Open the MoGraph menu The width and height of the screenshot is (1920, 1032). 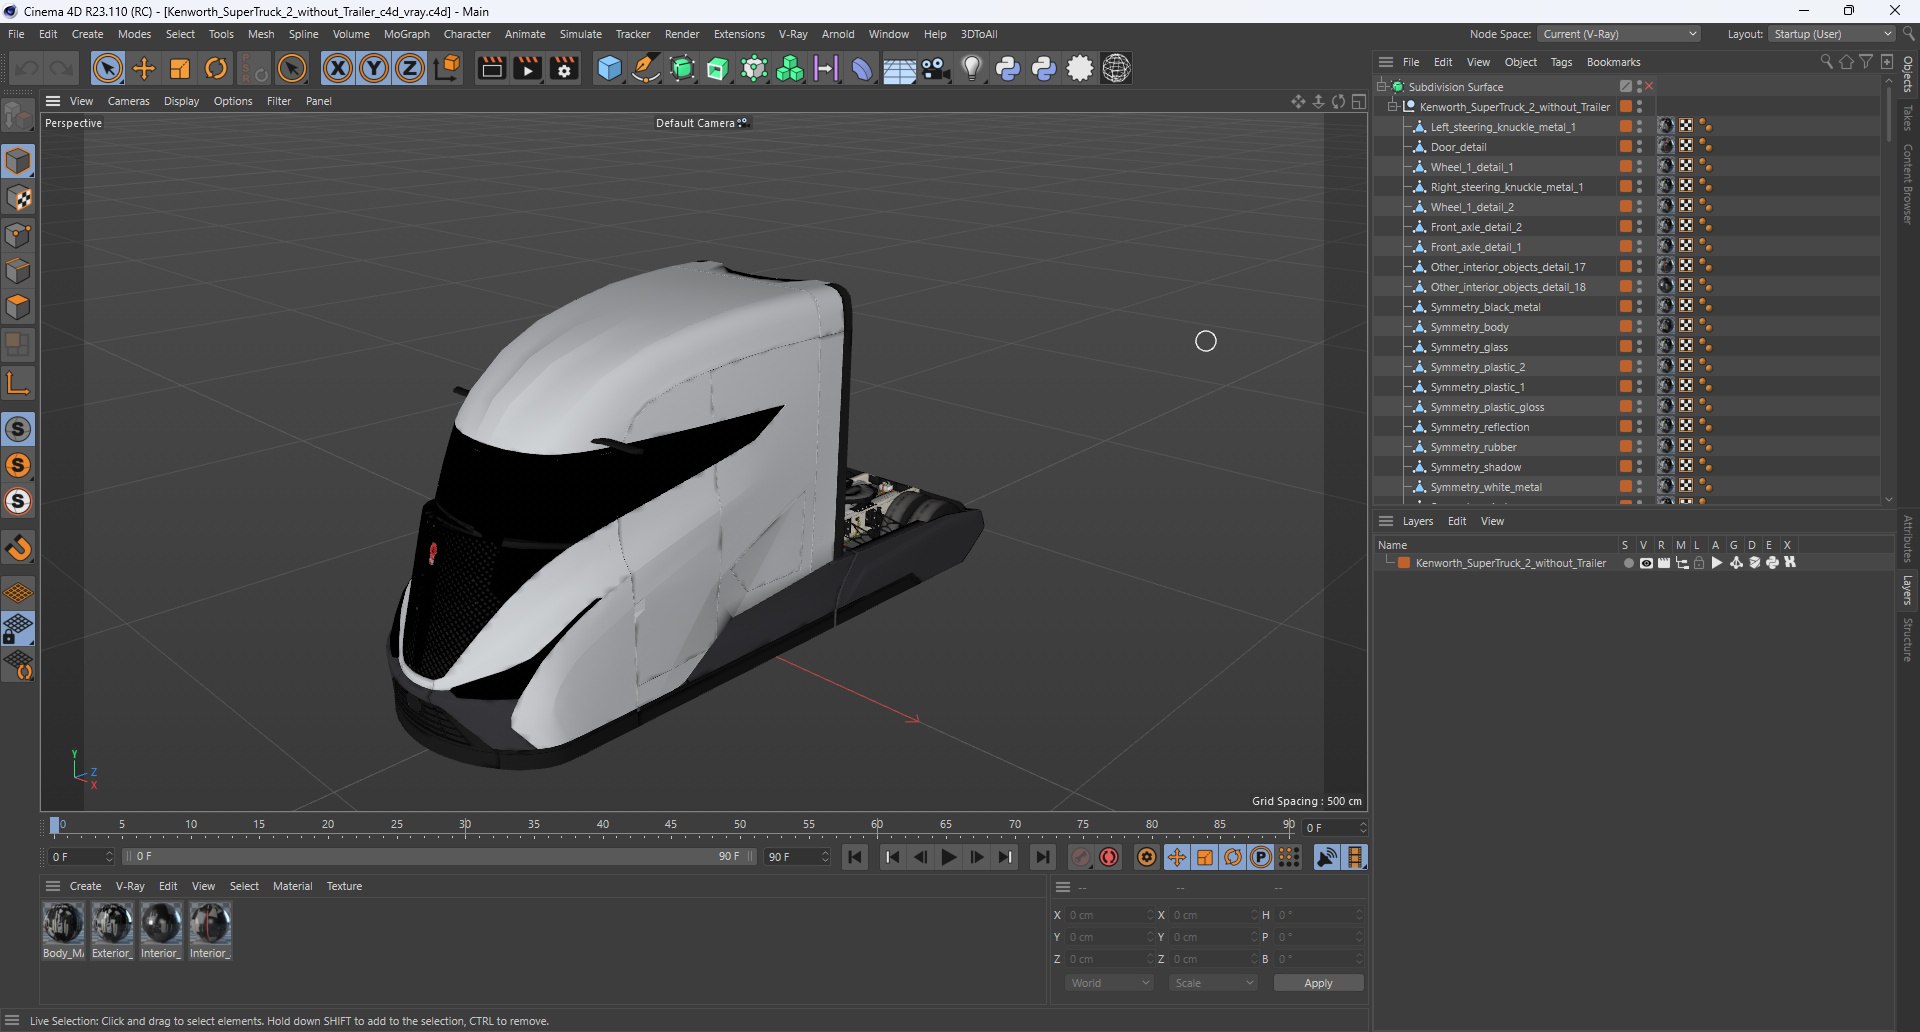click(x=406, y=34)
